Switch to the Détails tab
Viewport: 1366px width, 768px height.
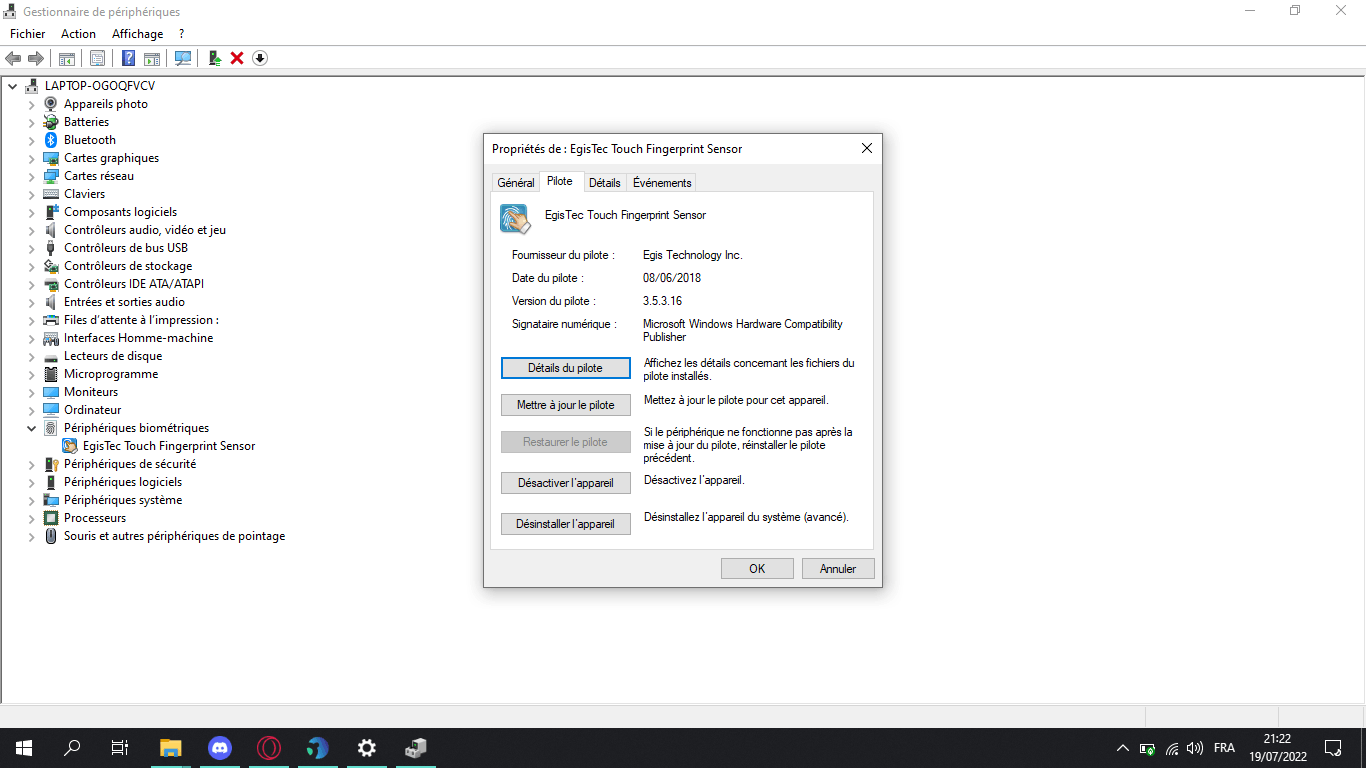pos(604,183)
